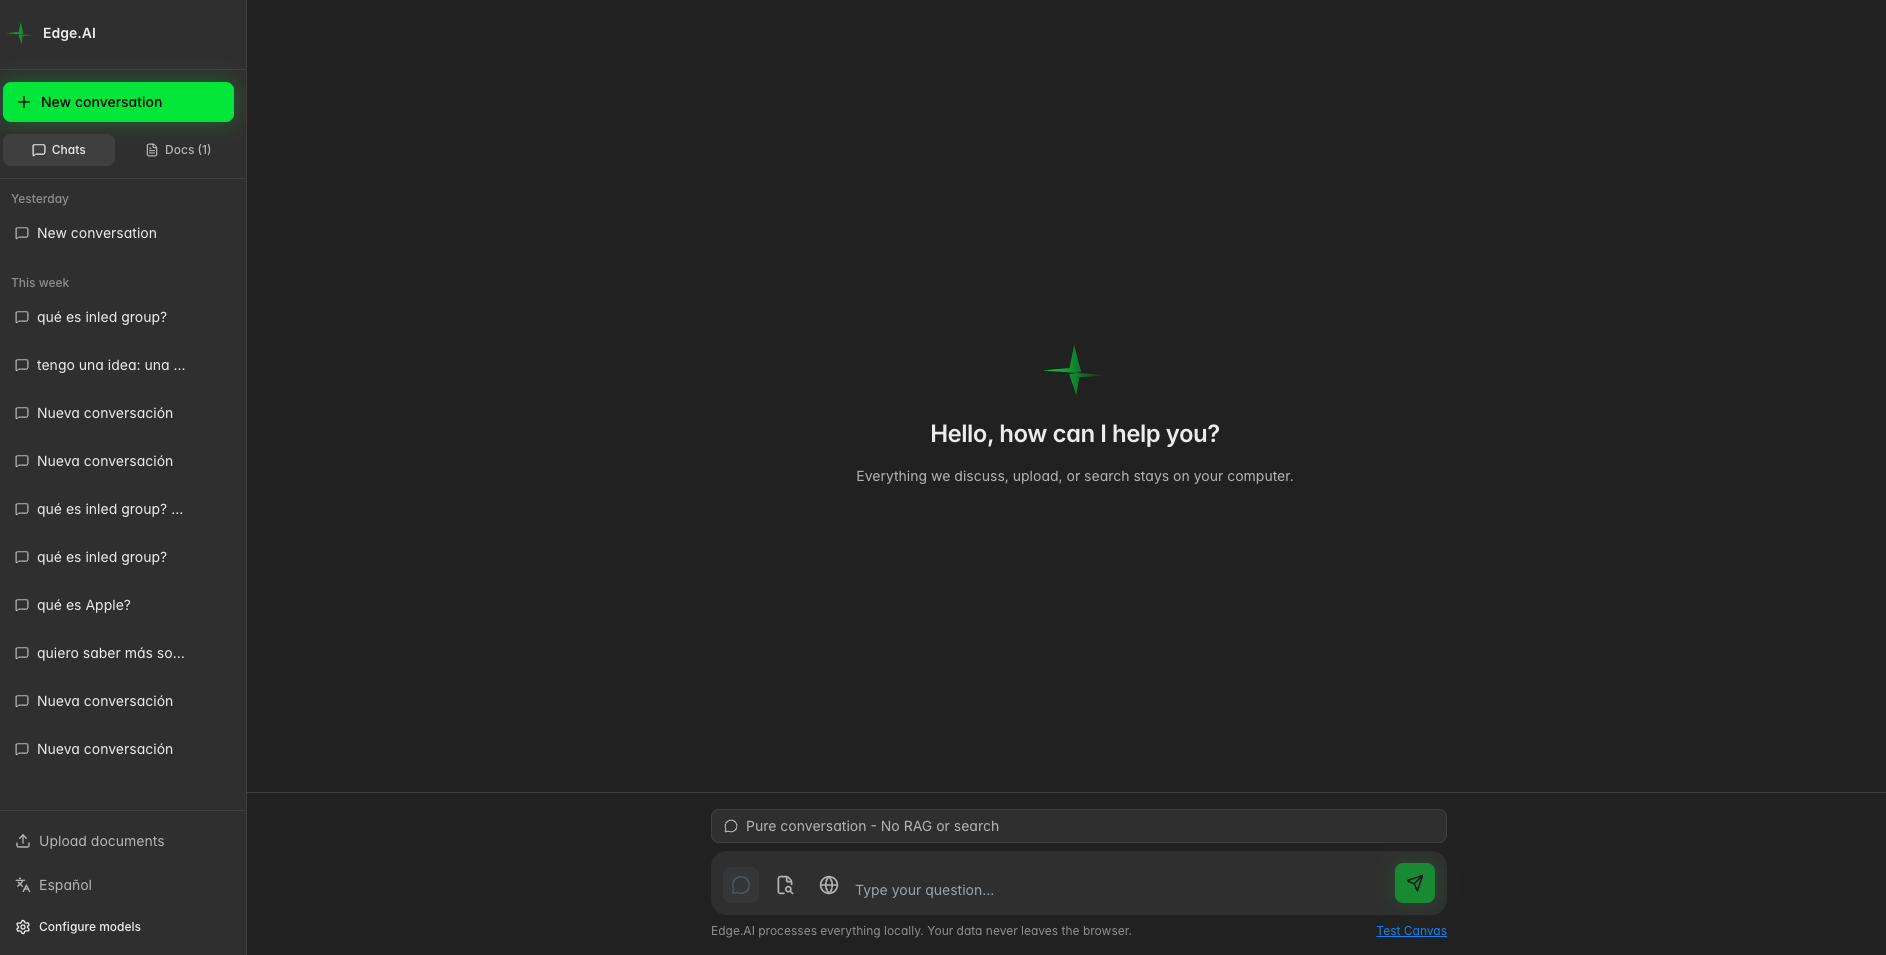Click the Pure conversation mode status bar
1886x955 pixels.
(x=1078, y=826)
